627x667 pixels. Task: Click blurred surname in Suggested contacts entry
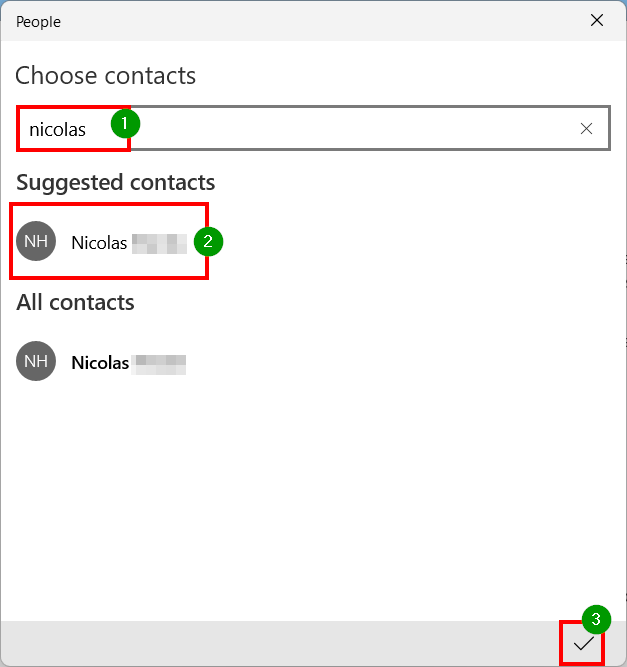(x=160, y=244)
